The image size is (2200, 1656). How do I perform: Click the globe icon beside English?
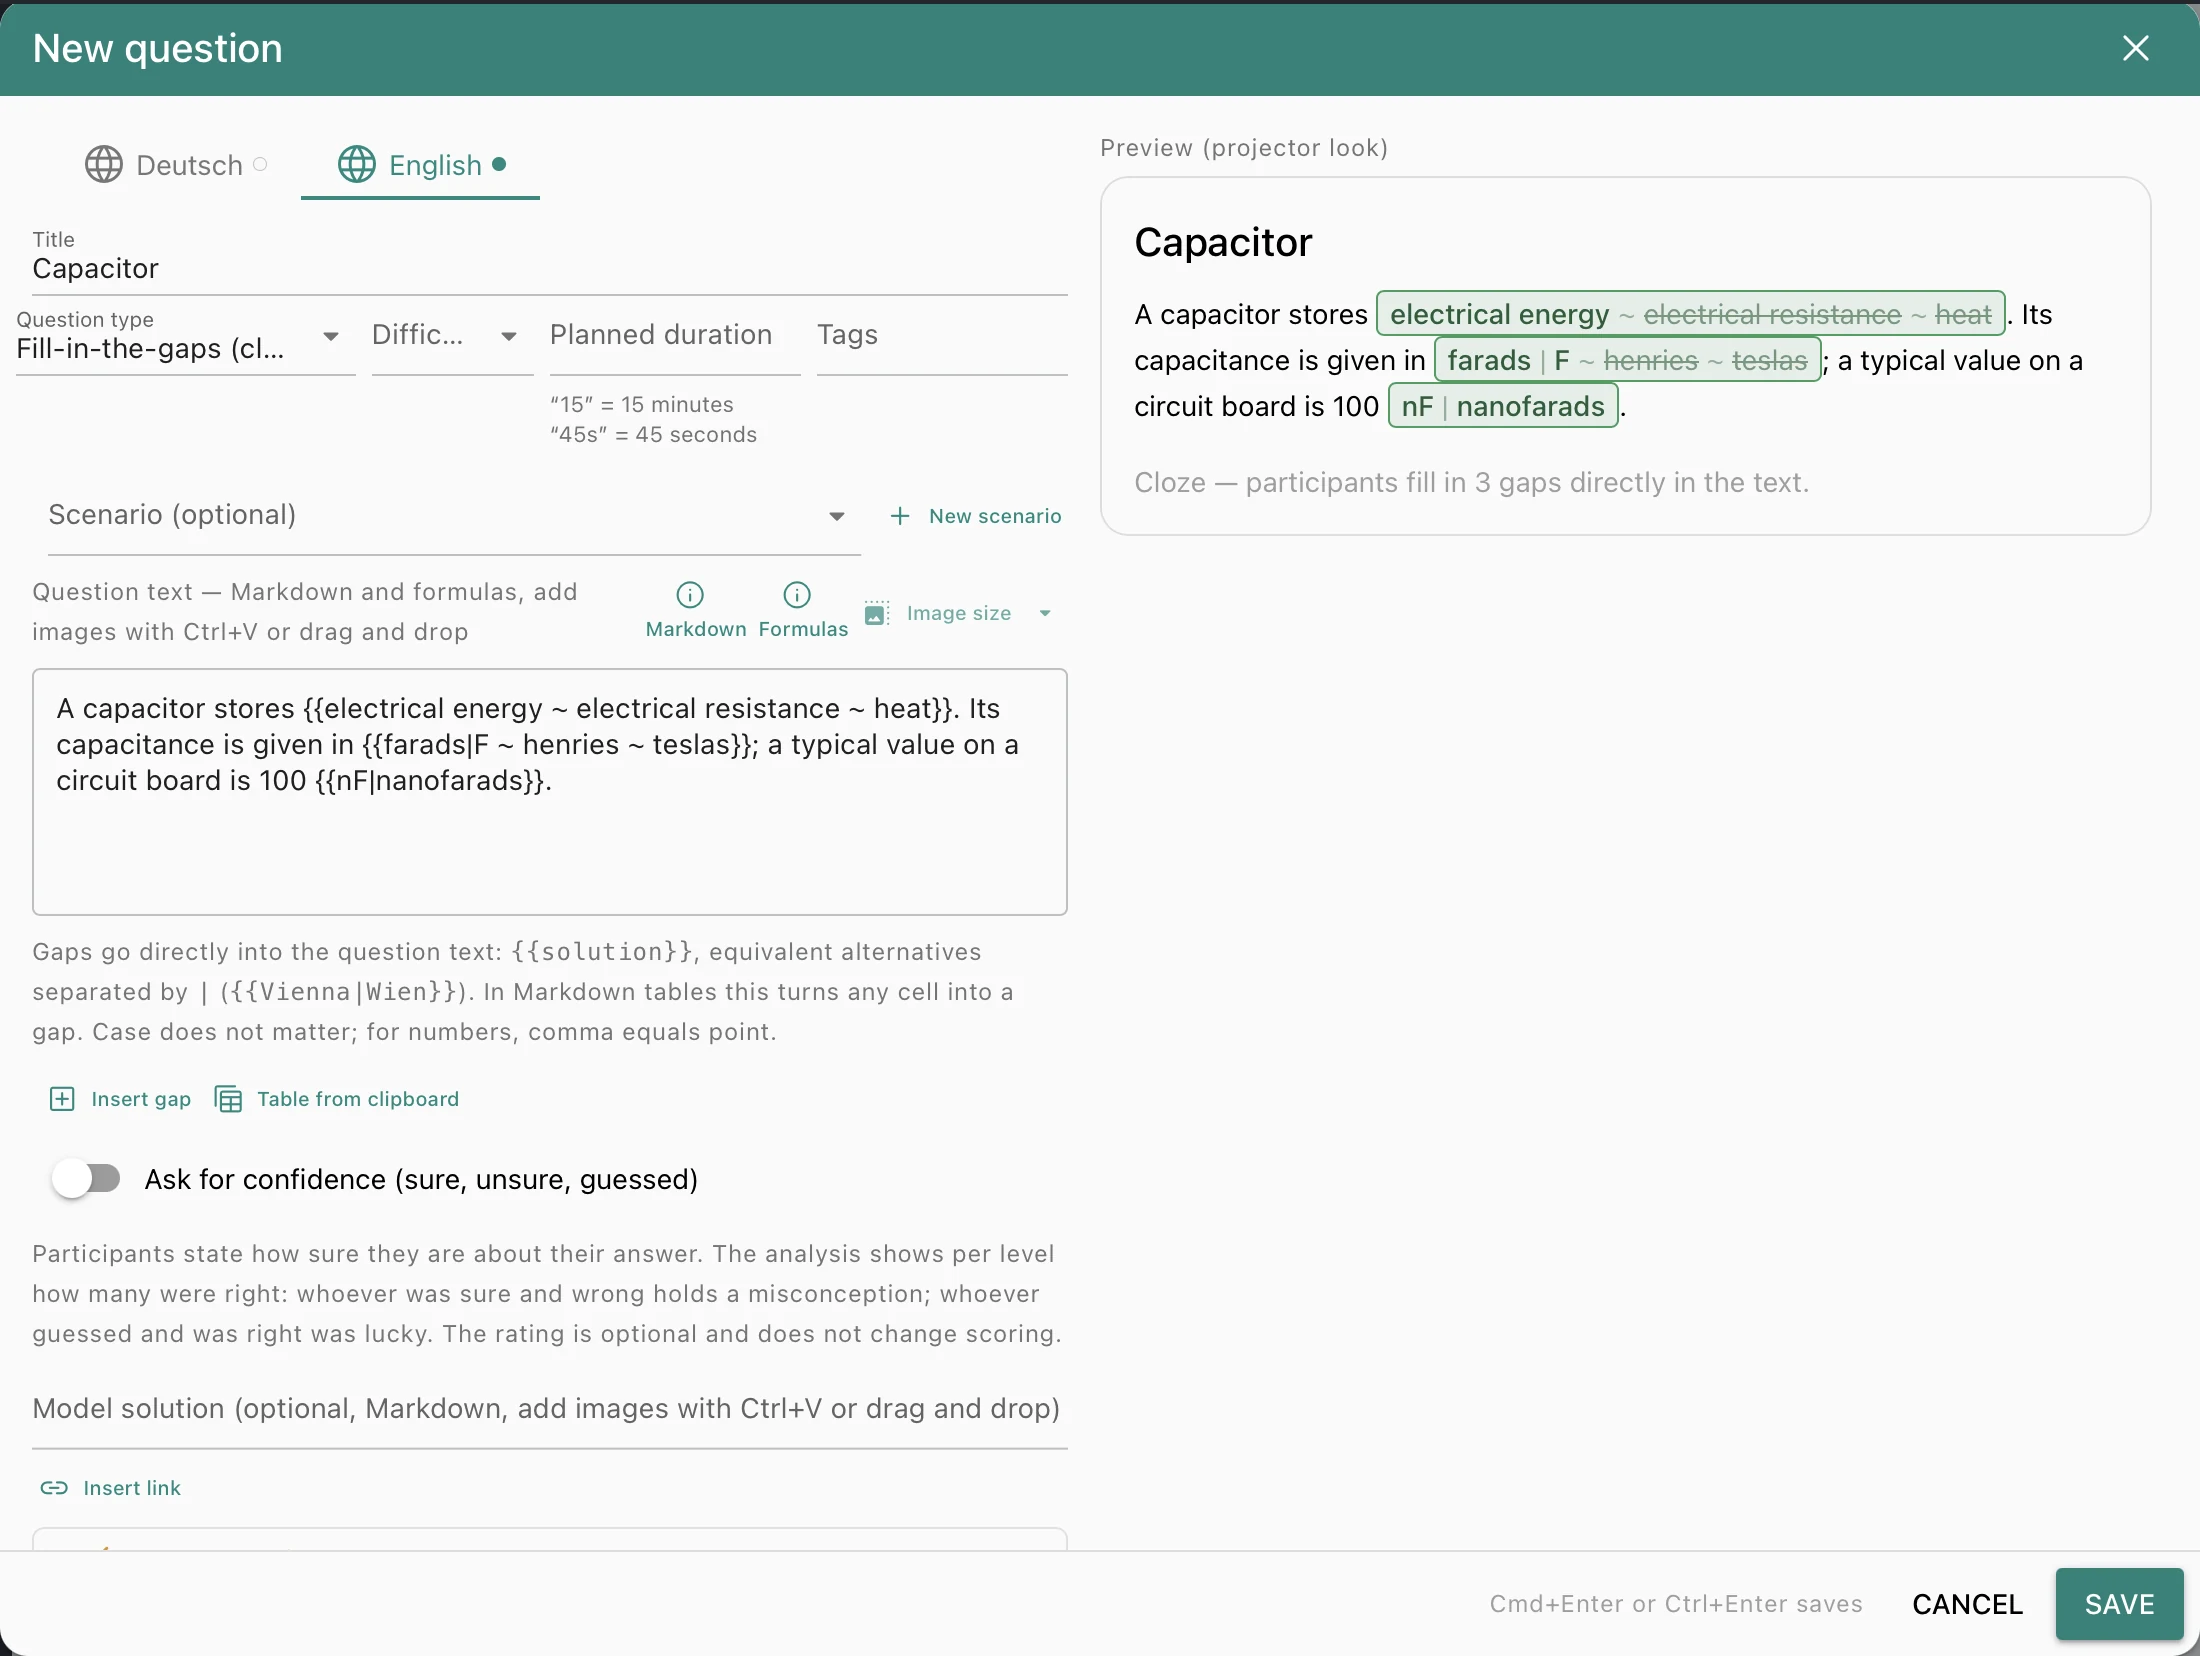click(x=357, y=164)
